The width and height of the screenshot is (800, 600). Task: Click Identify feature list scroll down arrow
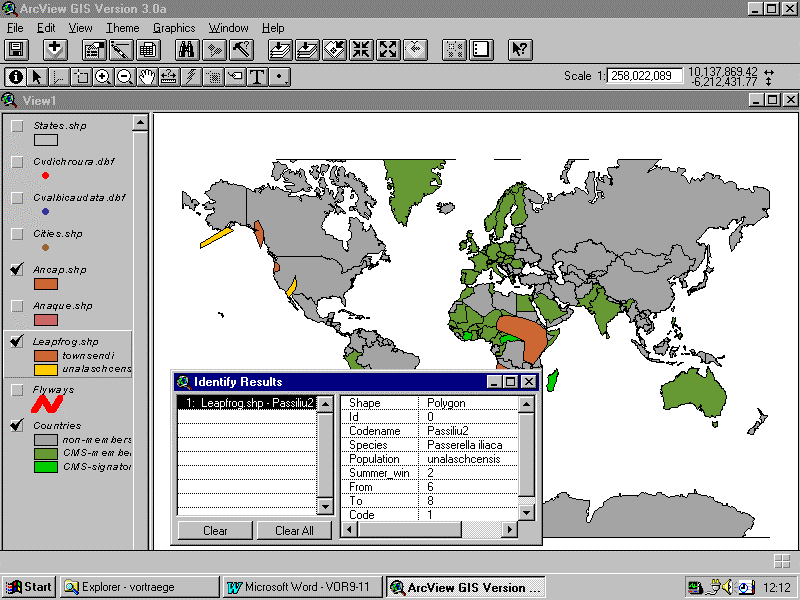click(x=325, y=506)
